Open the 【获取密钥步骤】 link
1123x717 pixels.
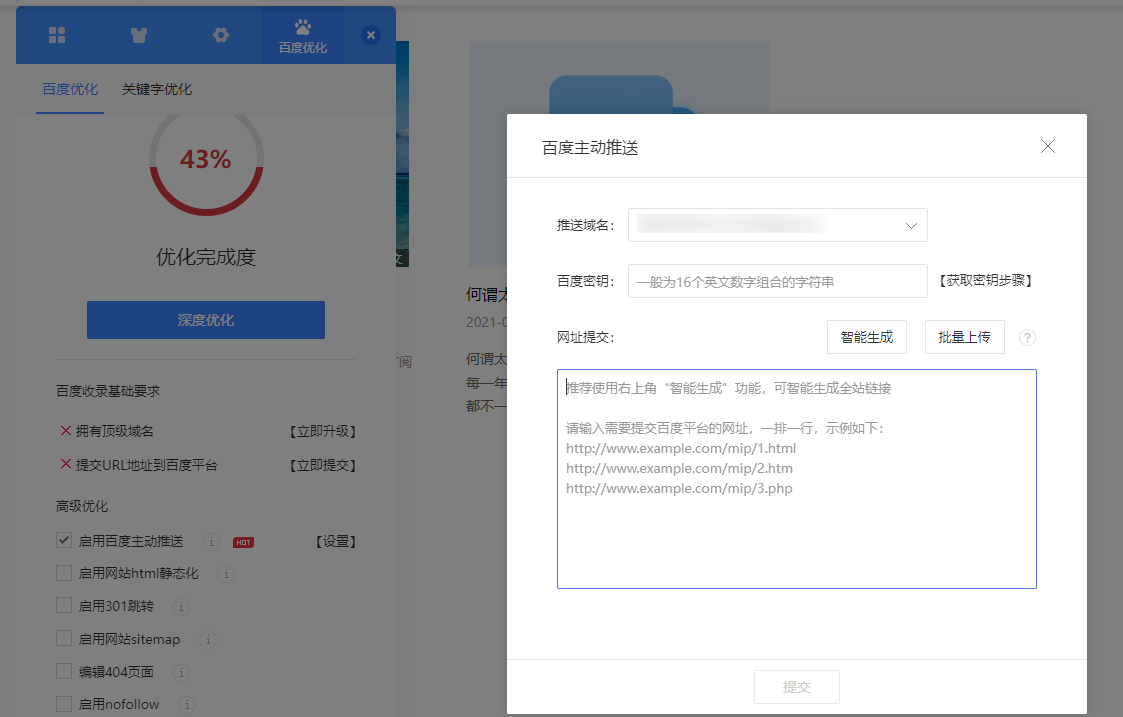986,281
